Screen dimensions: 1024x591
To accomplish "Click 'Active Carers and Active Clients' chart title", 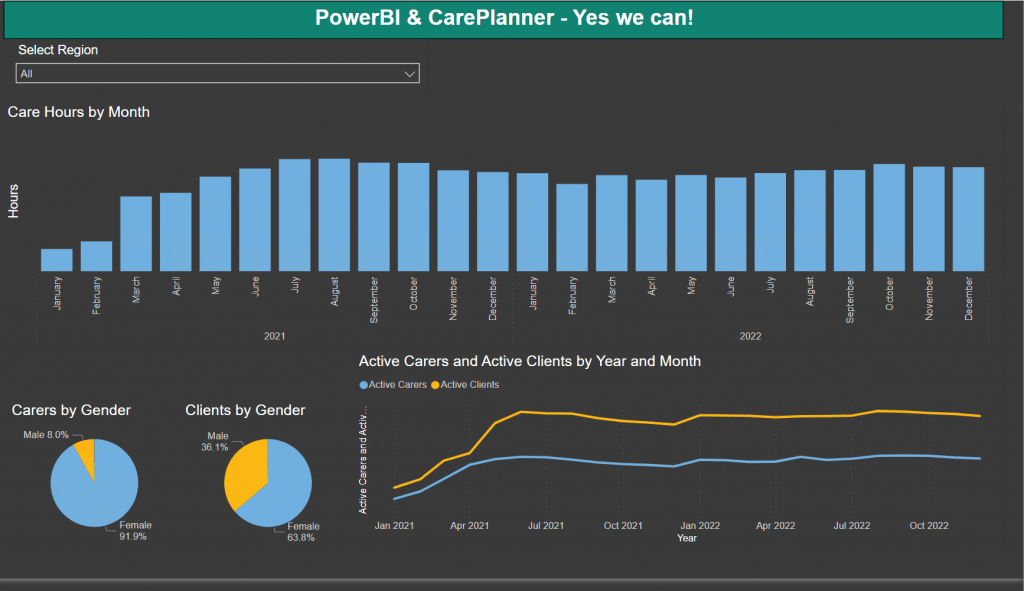I will click(x=530, y=361).
